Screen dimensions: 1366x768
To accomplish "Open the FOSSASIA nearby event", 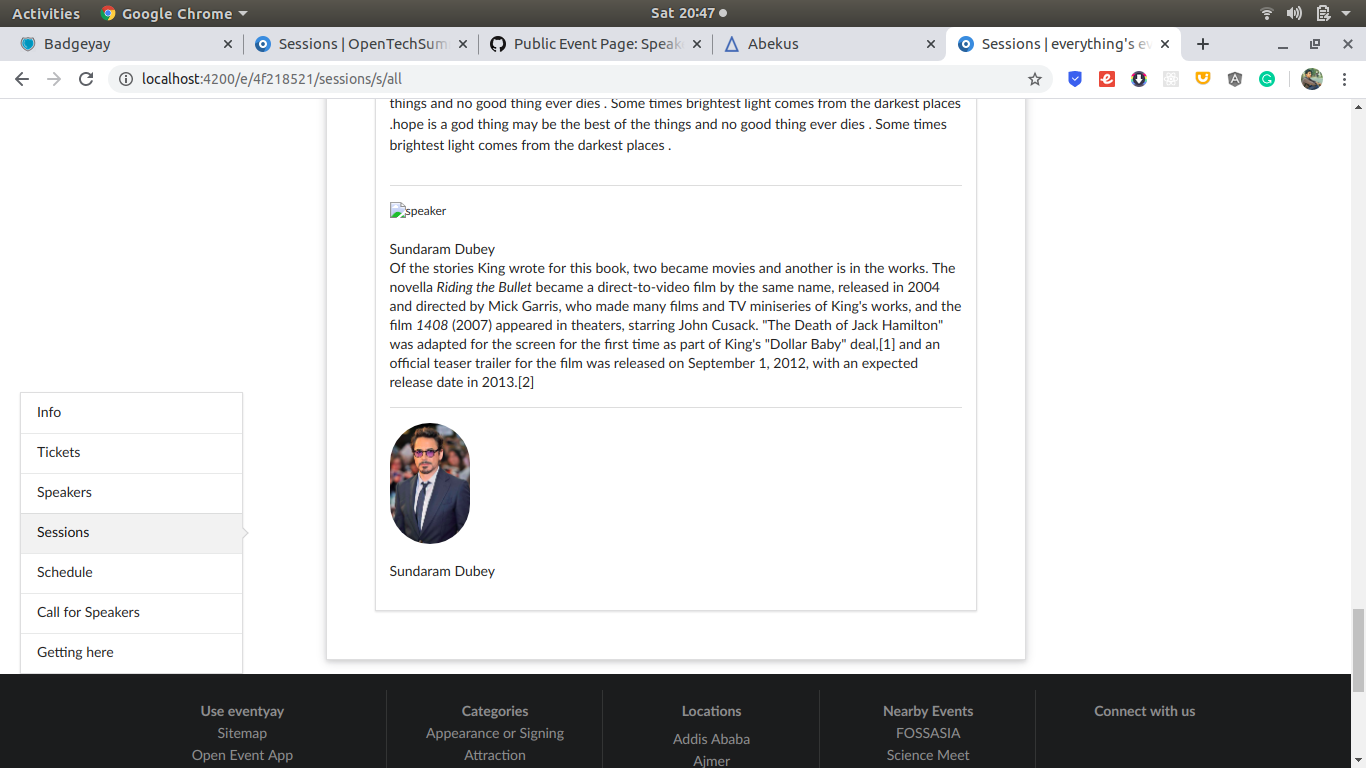I will click(928, 733).
